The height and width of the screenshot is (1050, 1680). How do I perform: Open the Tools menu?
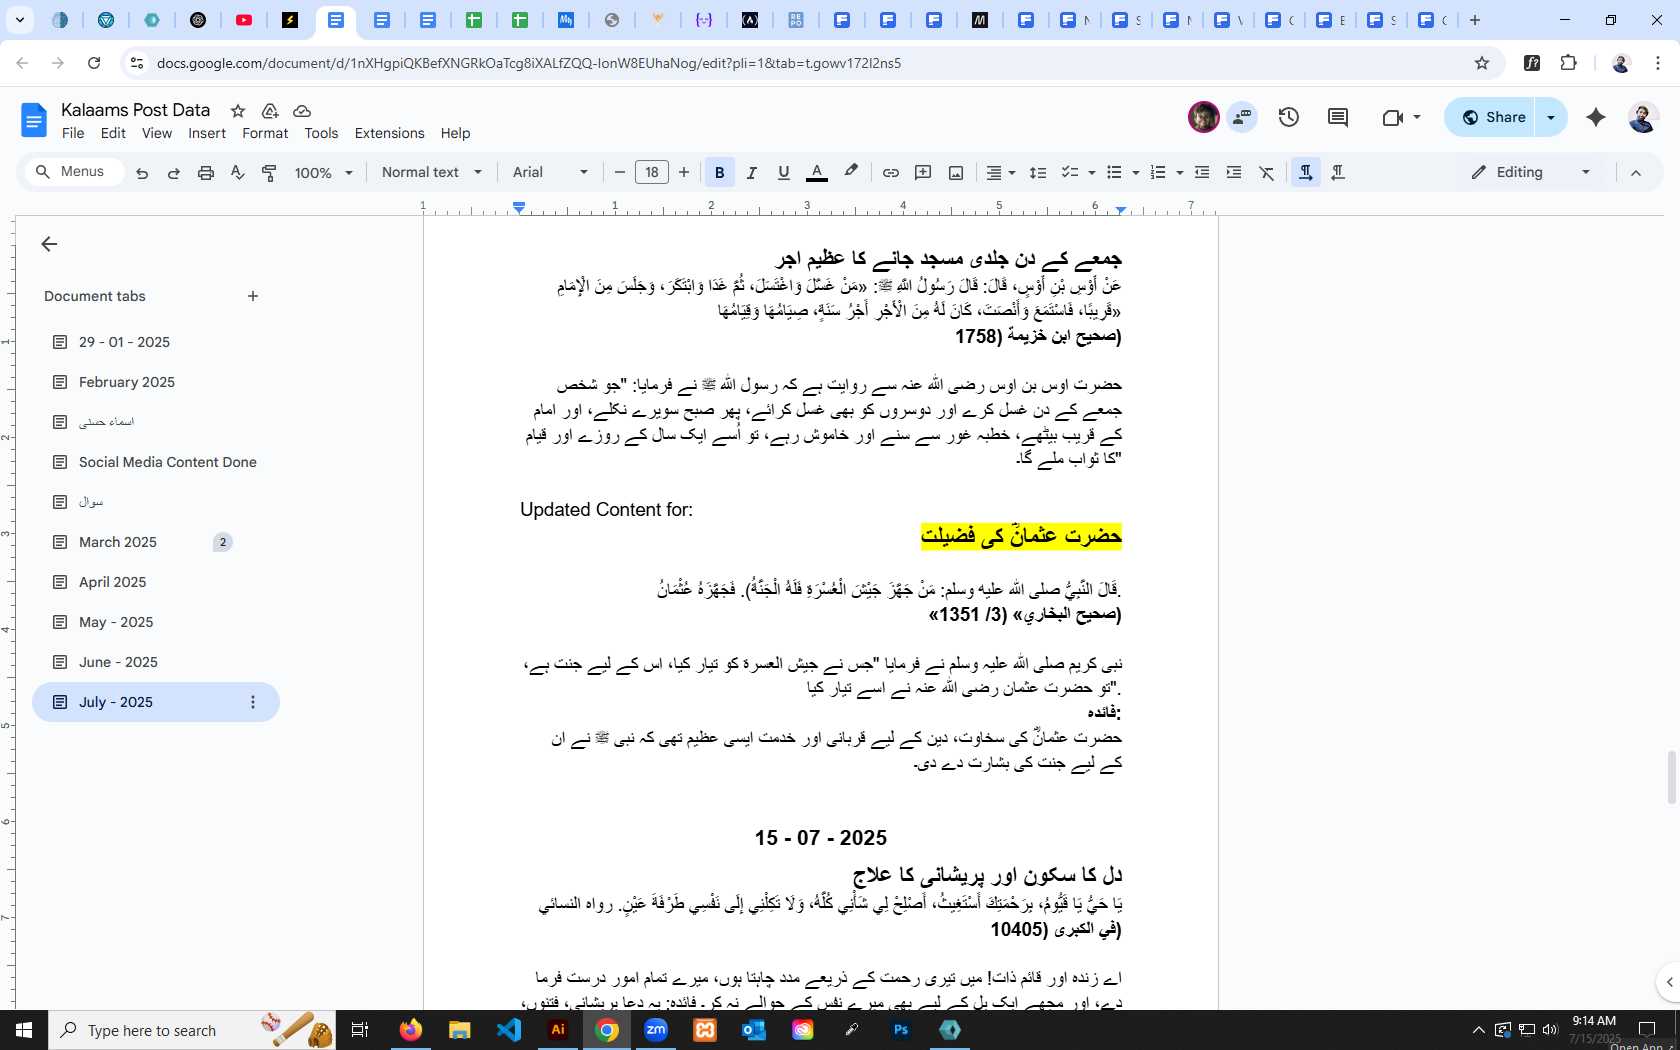point(321,133)
